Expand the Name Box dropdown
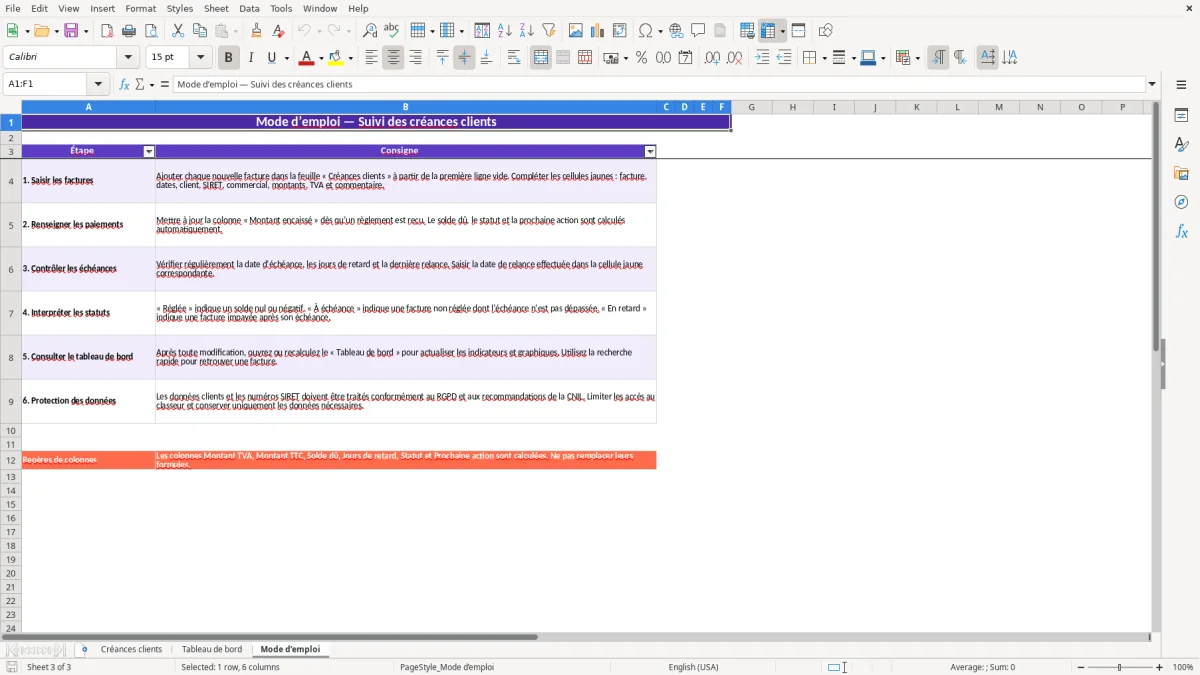This screenshot has width=1200, height=675. (98, 85)
